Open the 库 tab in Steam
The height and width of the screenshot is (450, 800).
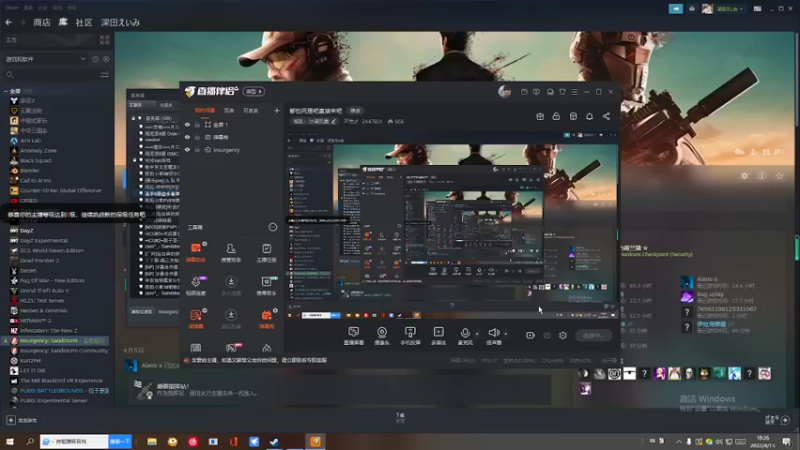click(63, 22)
